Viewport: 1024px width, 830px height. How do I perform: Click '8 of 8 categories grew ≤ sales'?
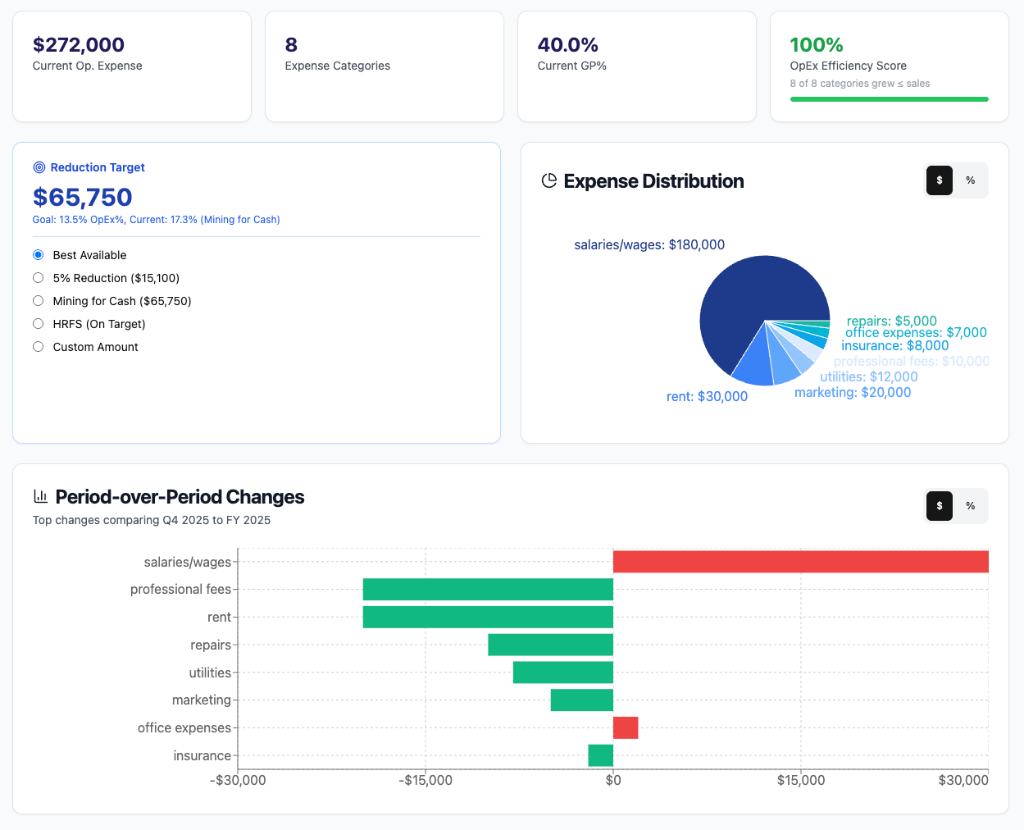coord(859,84)
